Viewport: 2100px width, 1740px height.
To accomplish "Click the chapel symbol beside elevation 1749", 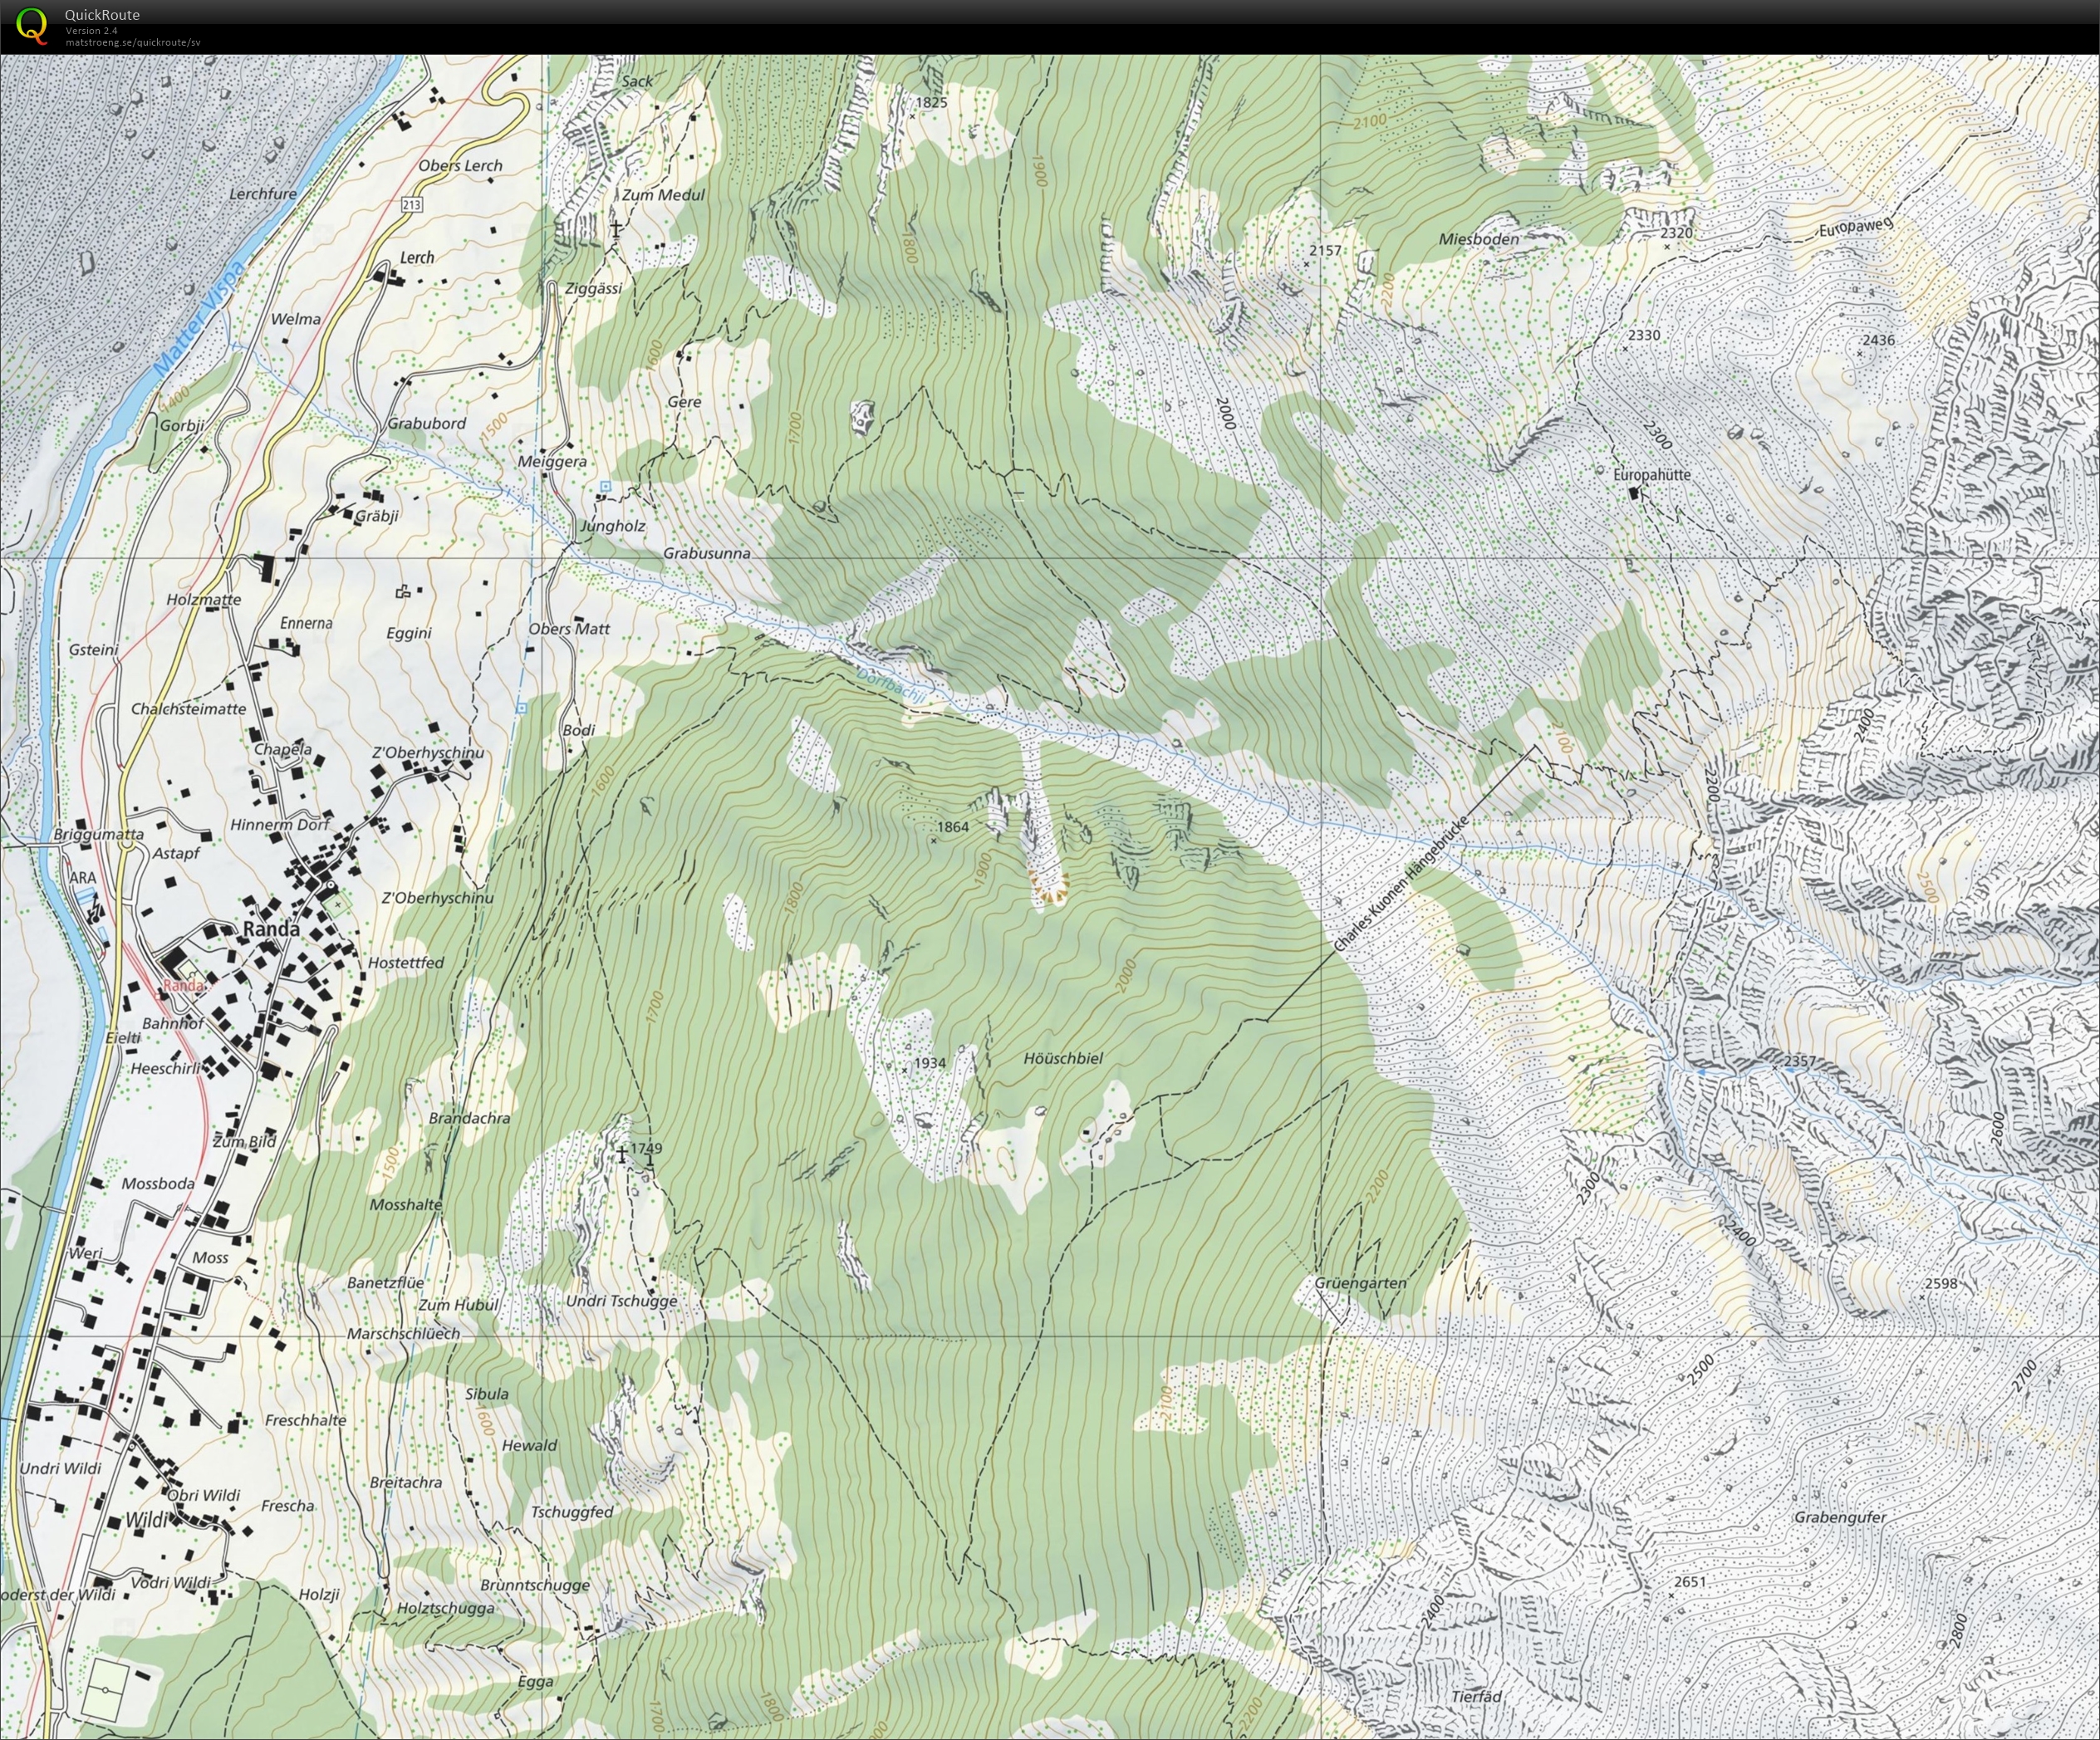I will pos(622,1154).
